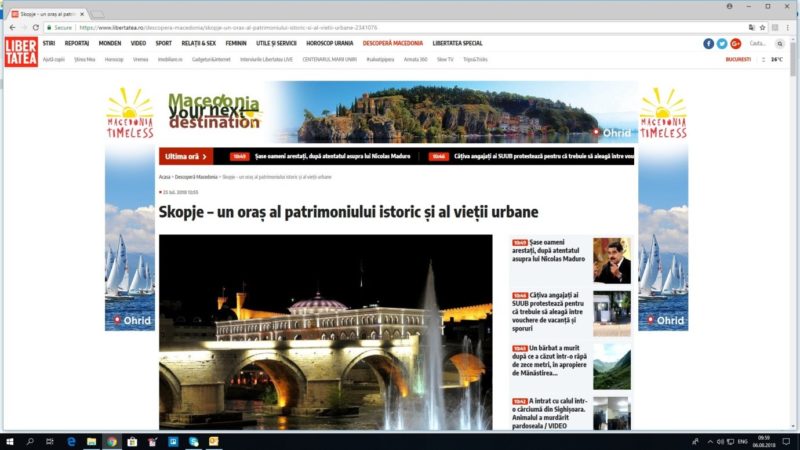Open the SPORT section

163,43
